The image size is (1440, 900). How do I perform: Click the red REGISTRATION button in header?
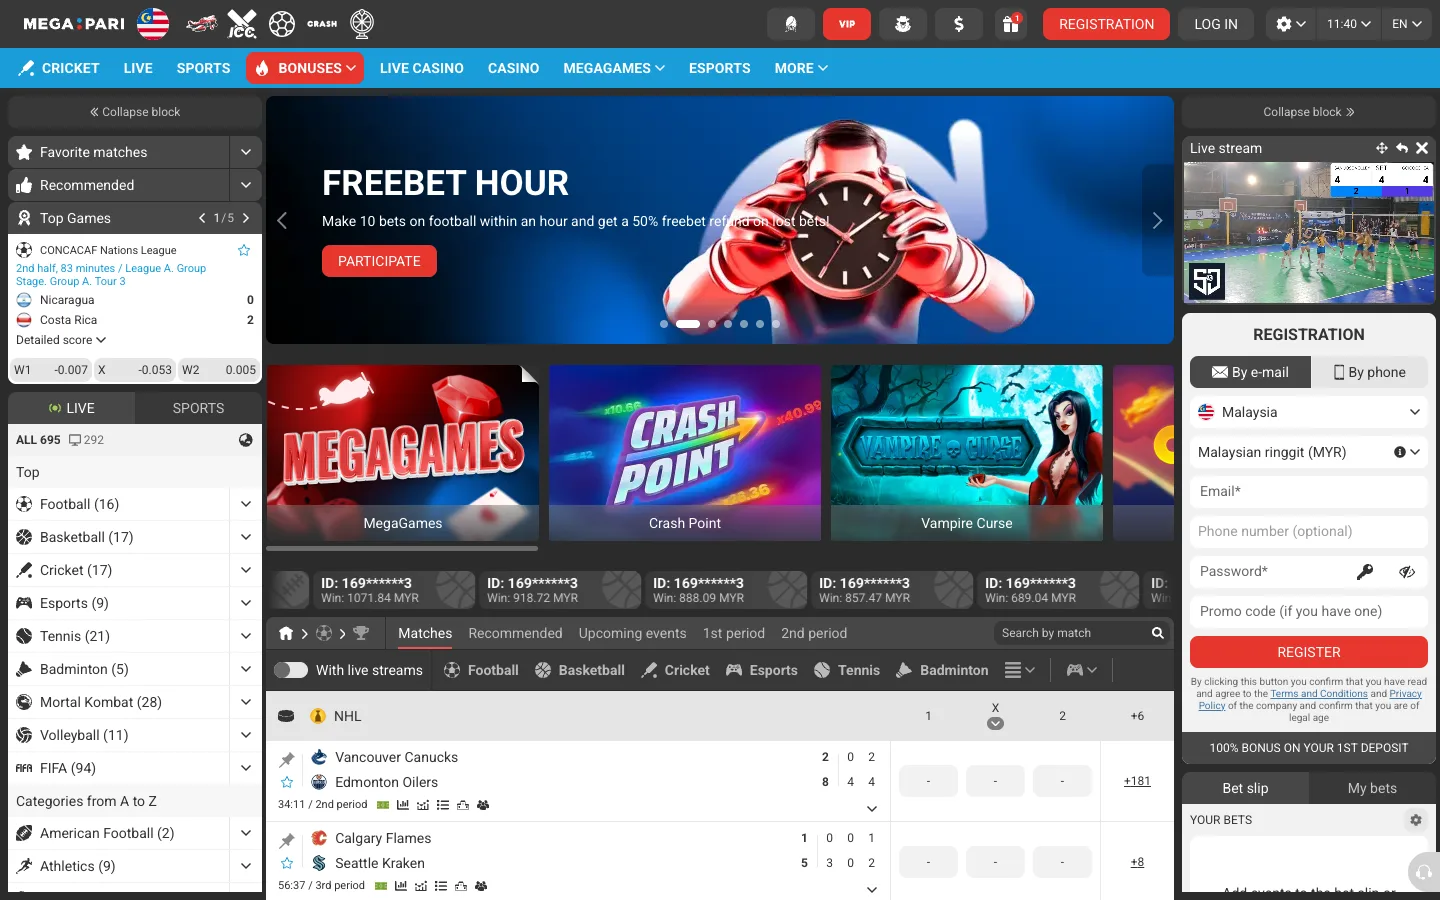(x=1106, y=24)
